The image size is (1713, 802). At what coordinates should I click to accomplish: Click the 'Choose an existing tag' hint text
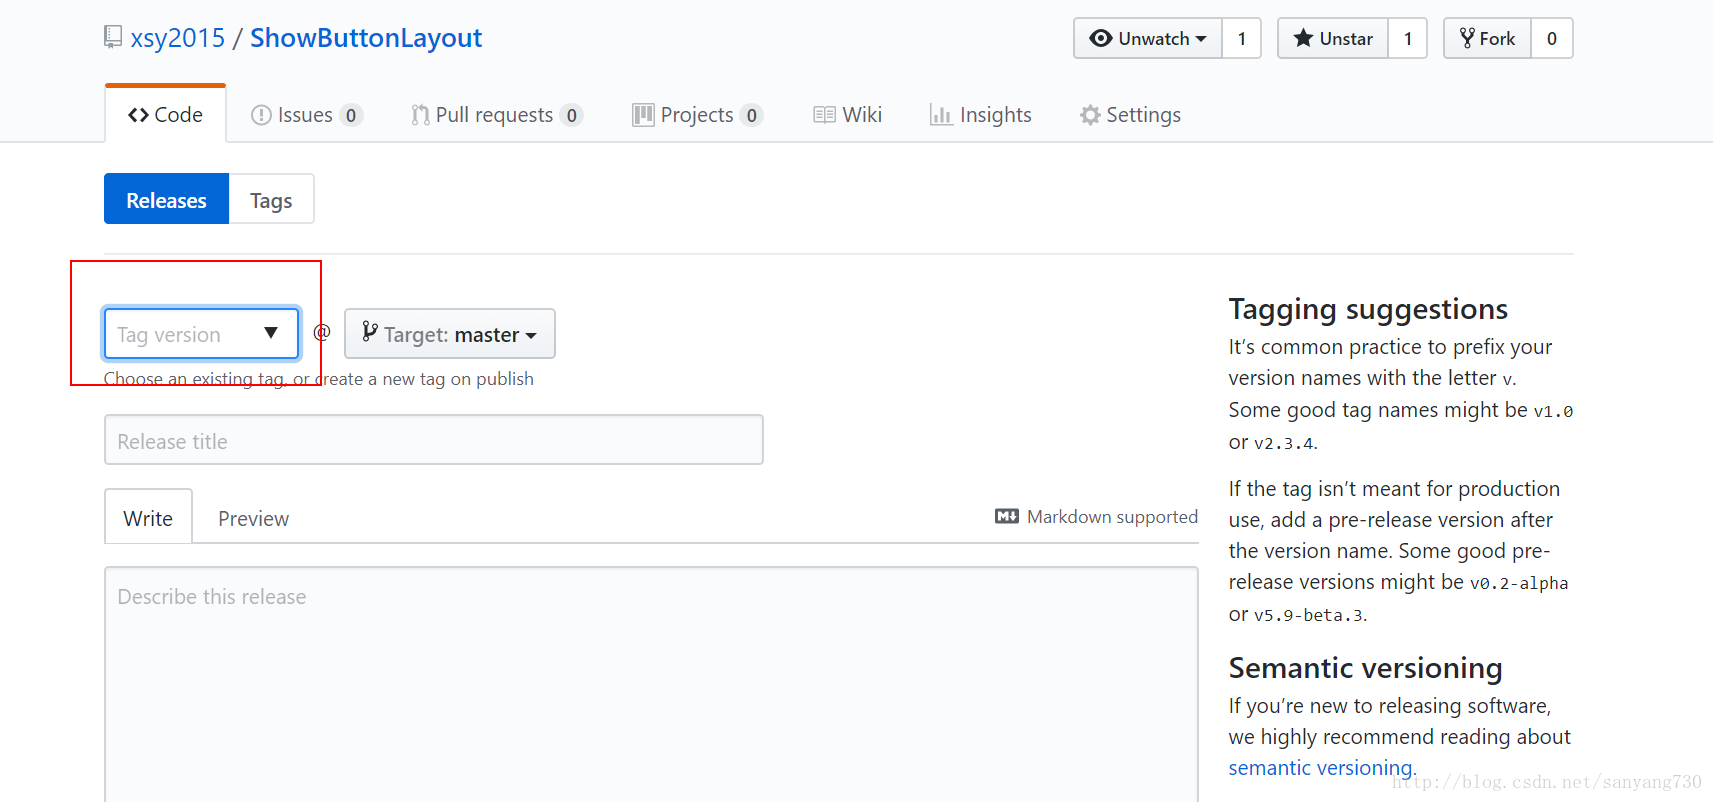click(x=319, y=379)
